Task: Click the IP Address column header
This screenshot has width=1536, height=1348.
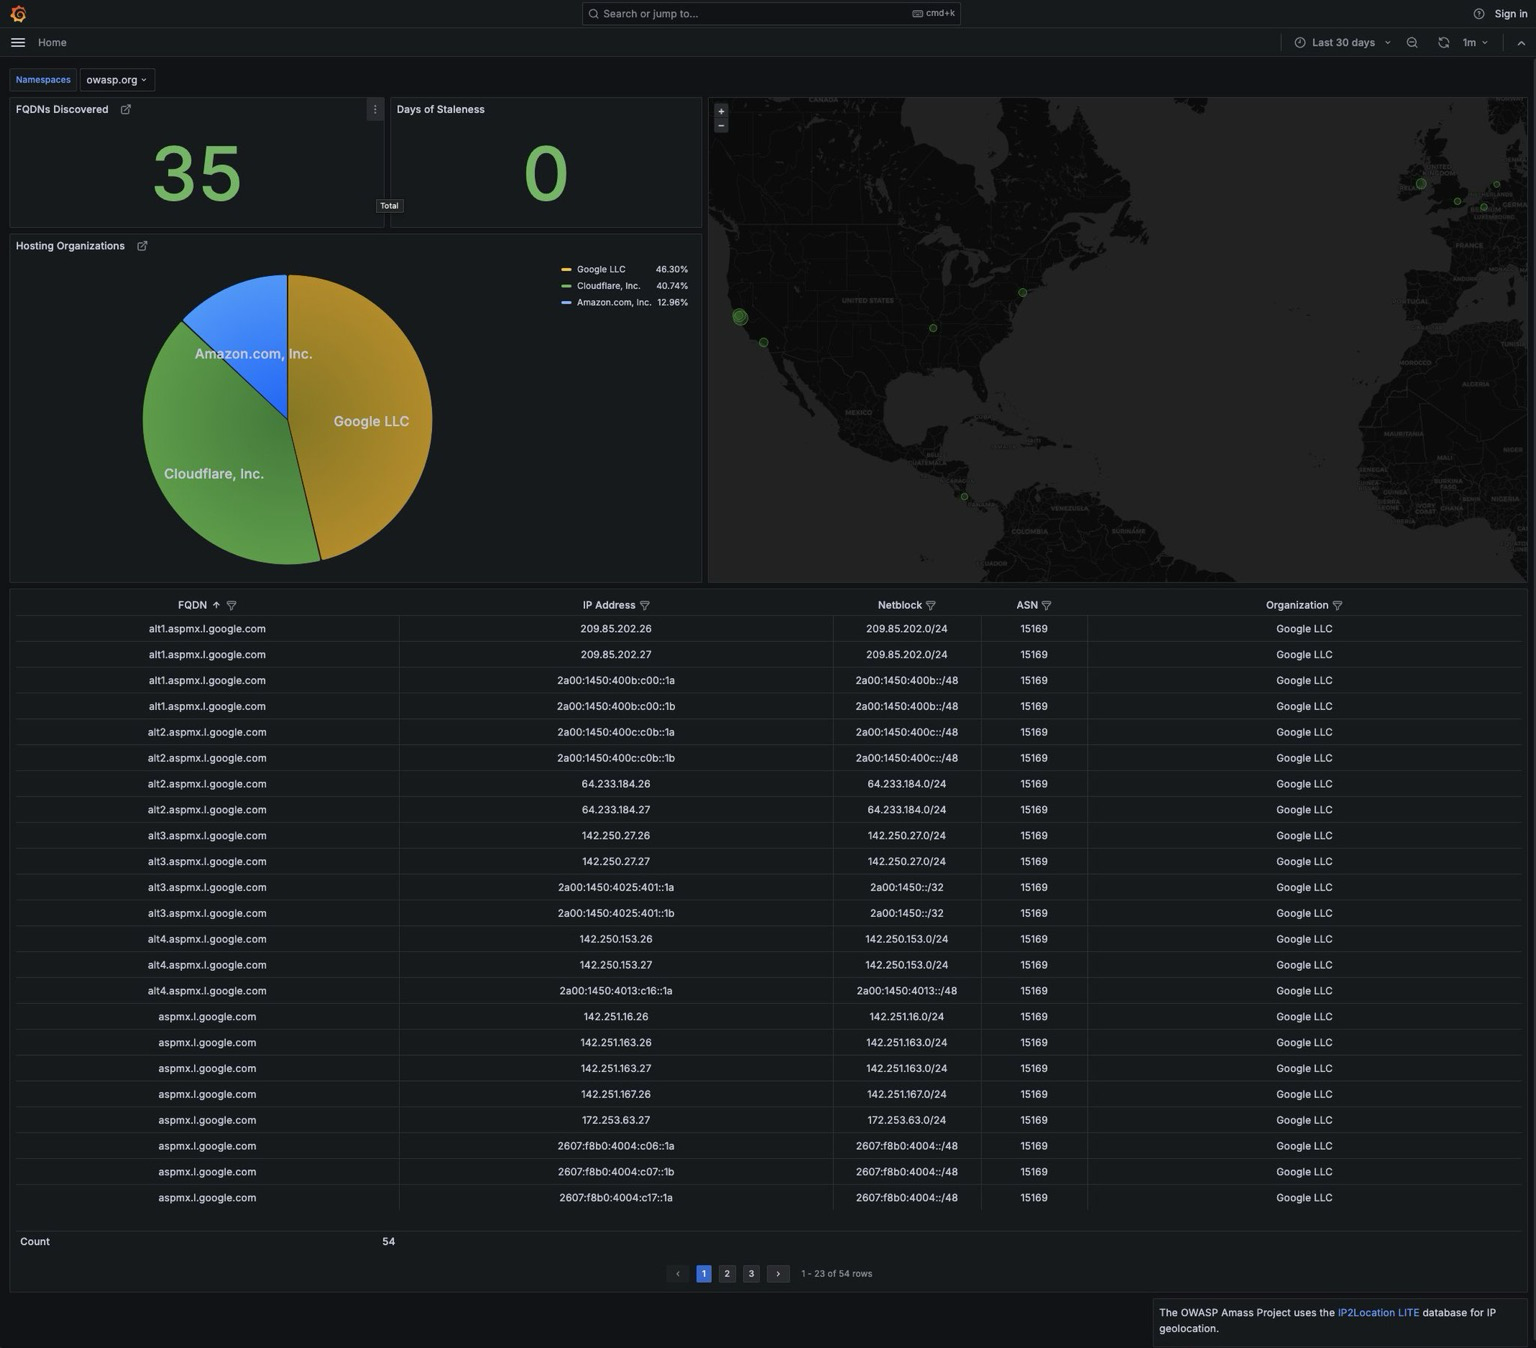Action: click(609, 605)
